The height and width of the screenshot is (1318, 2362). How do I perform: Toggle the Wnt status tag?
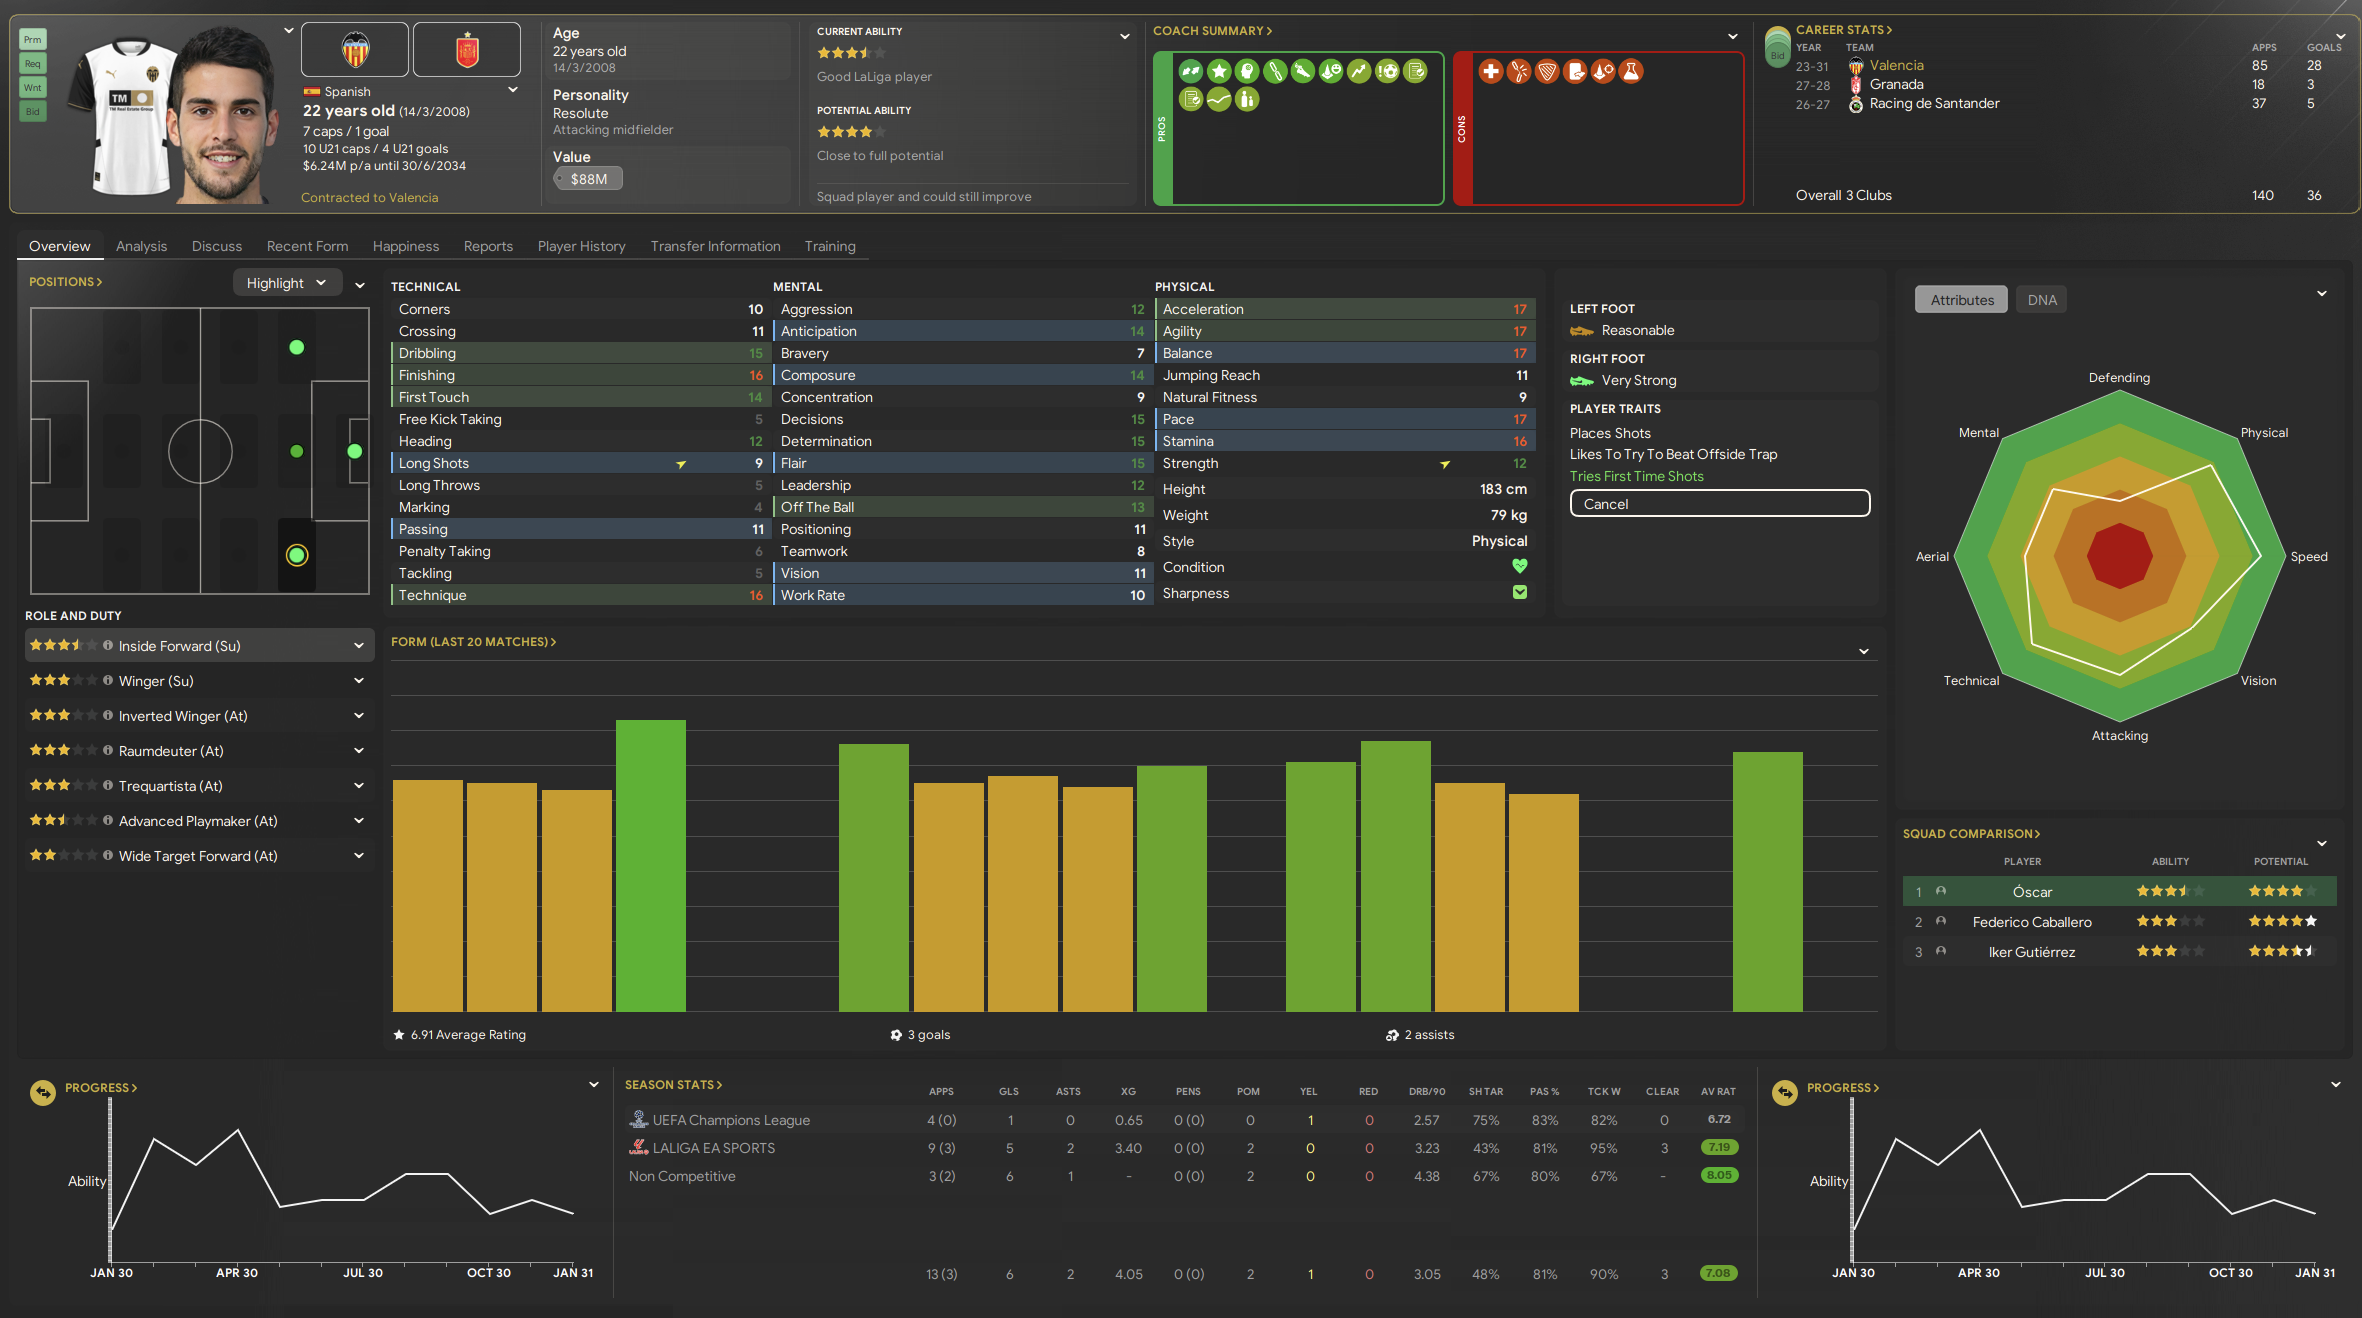click(33, 88)
